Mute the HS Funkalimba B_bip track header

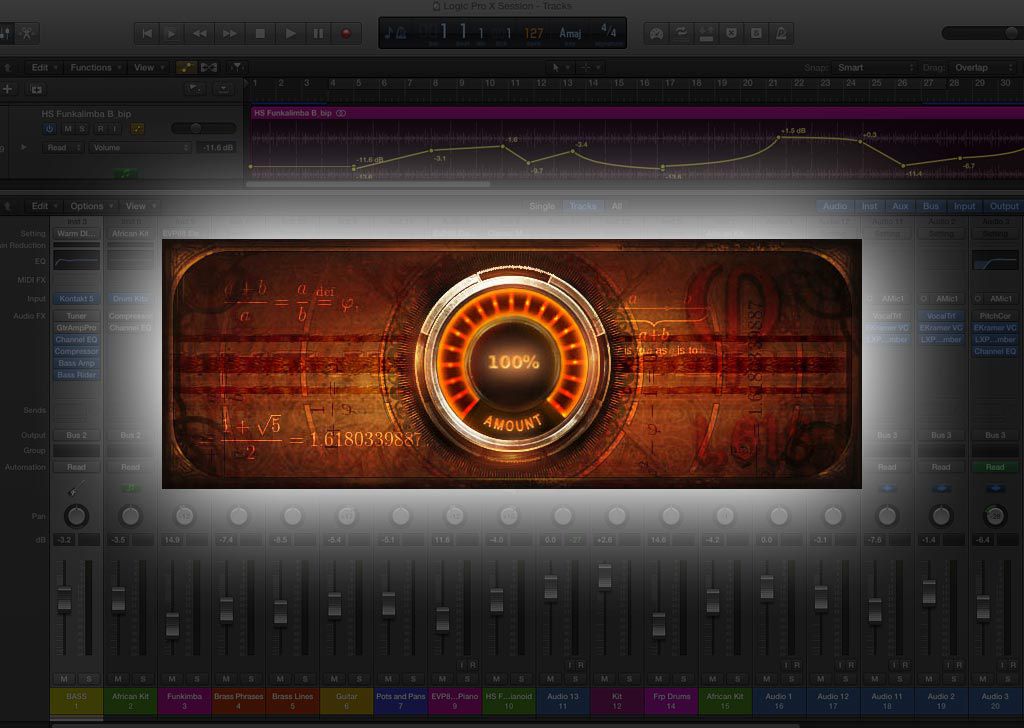click(68, 129)
